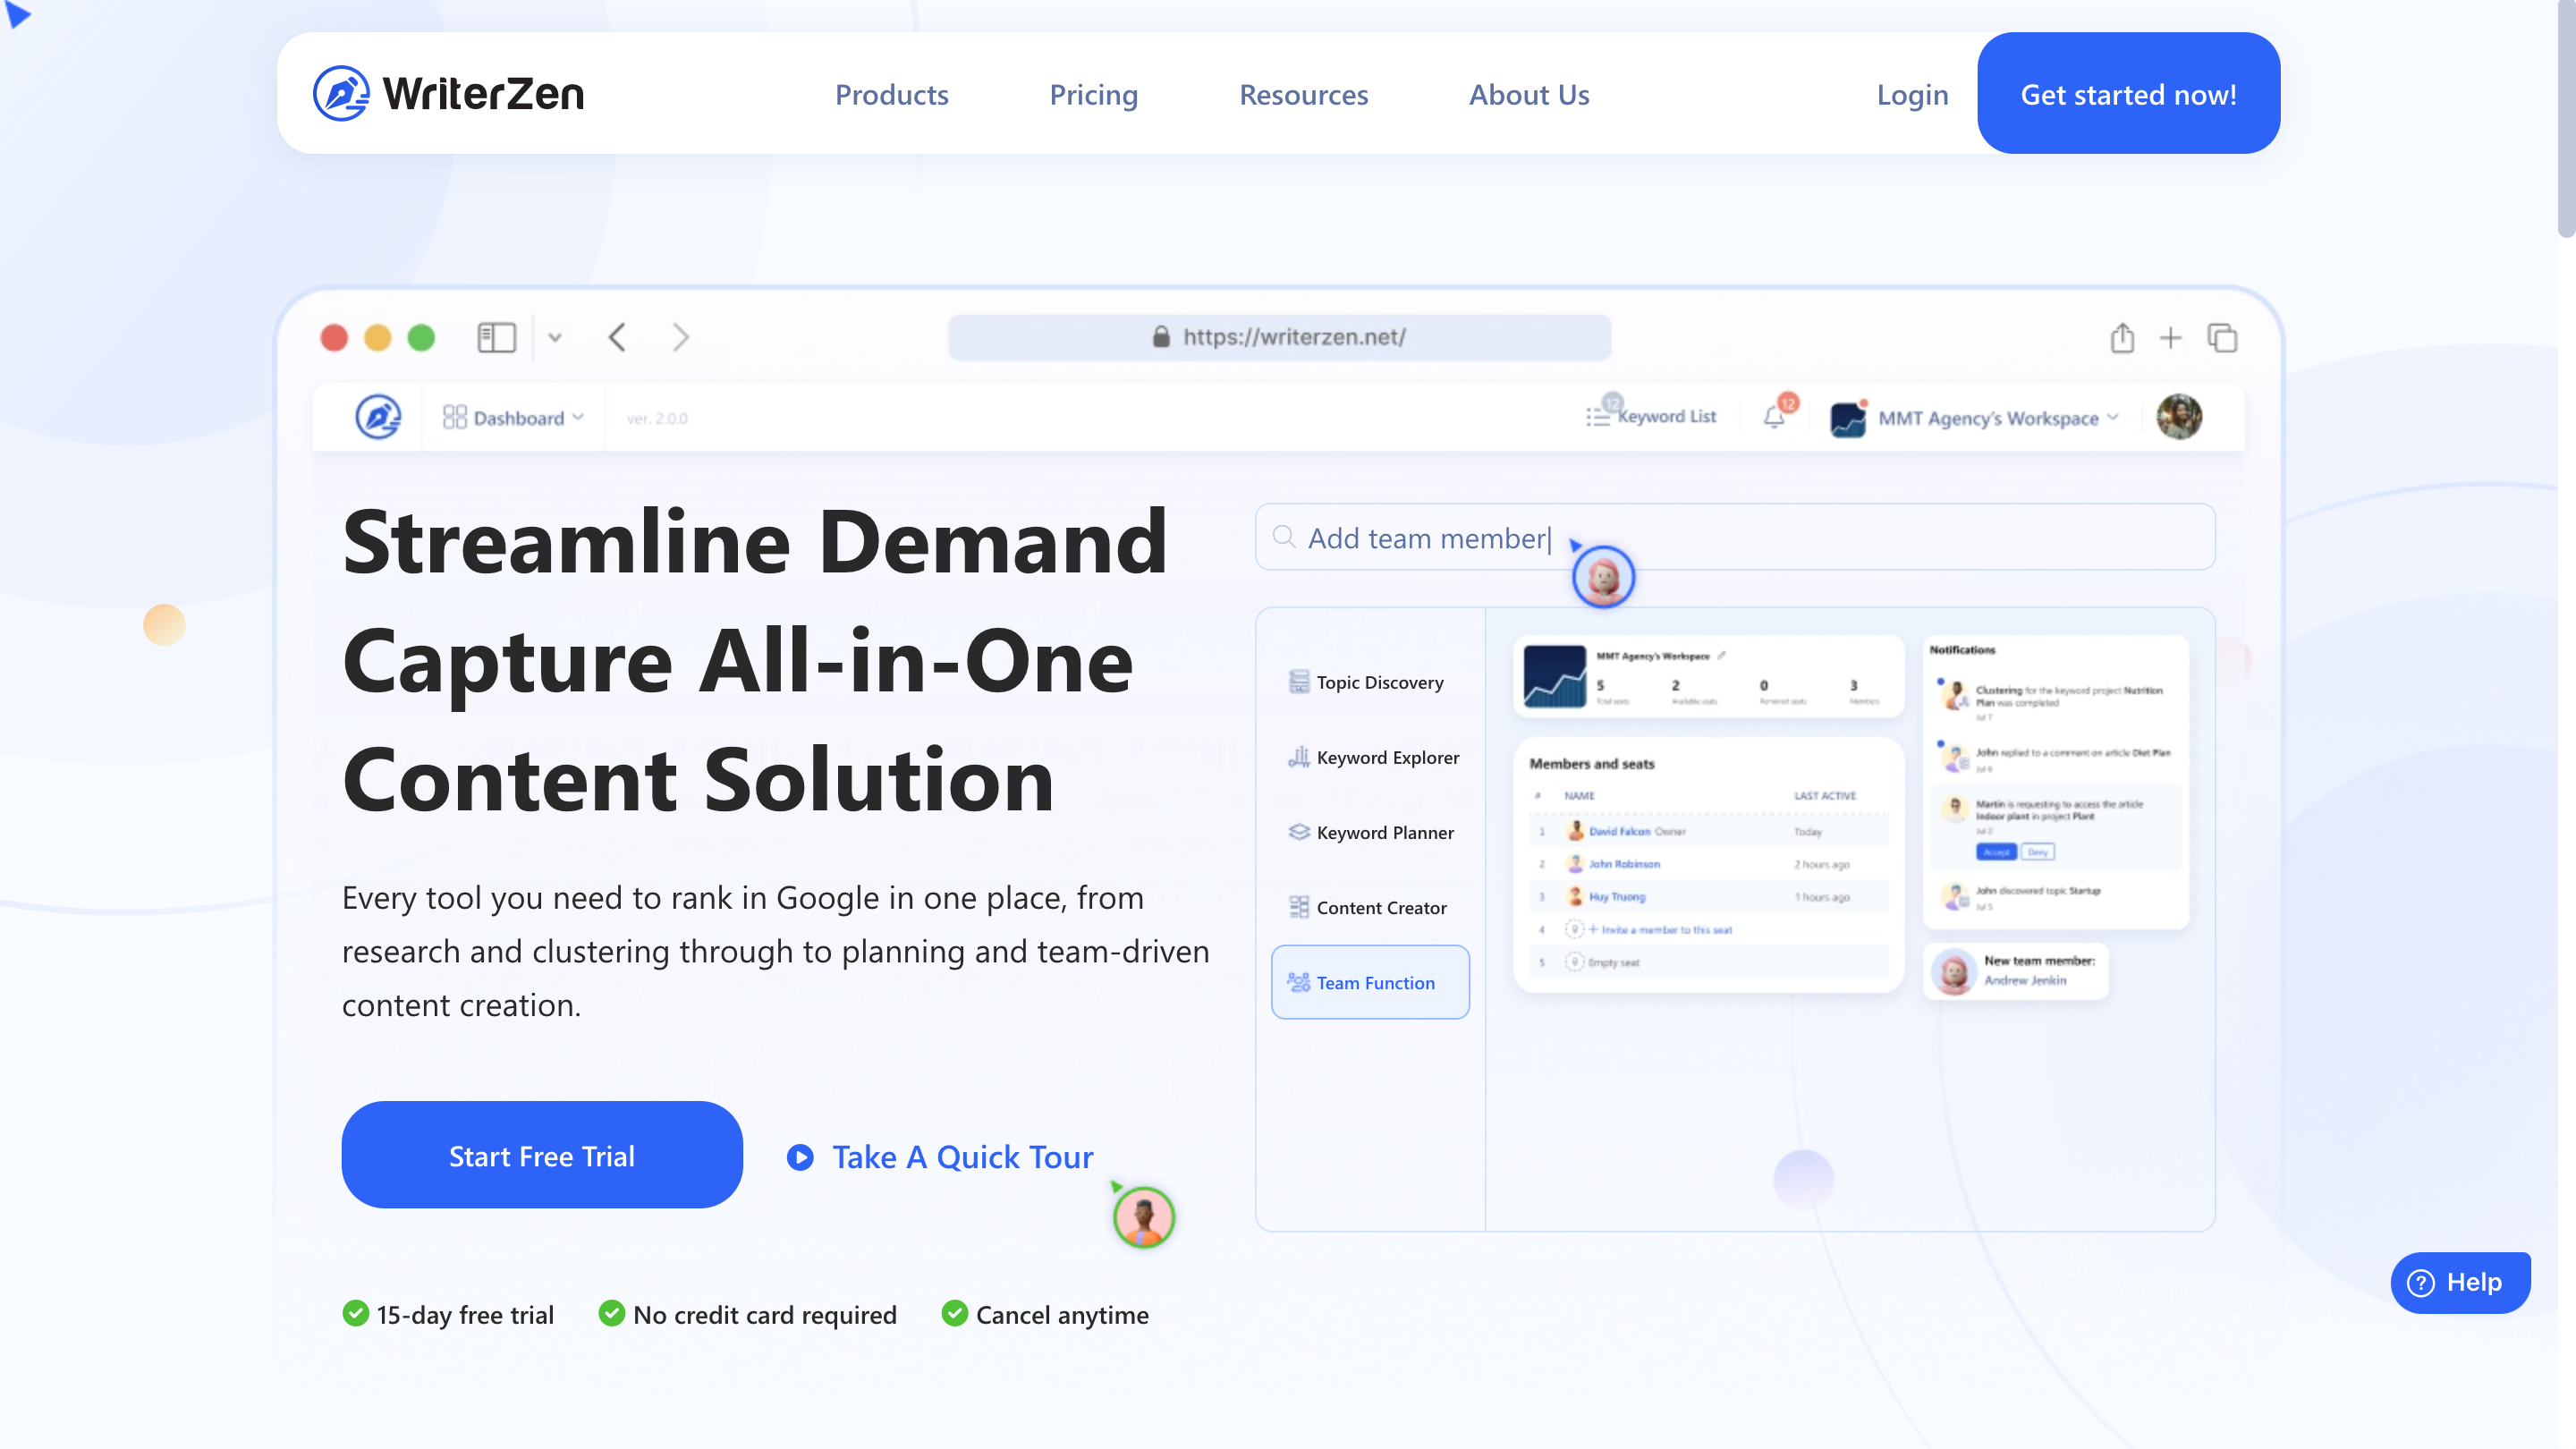The height and width of the screenshot is (1449, 2576).
Task: Click the Add team member search field
Action: pos(1735,537)
